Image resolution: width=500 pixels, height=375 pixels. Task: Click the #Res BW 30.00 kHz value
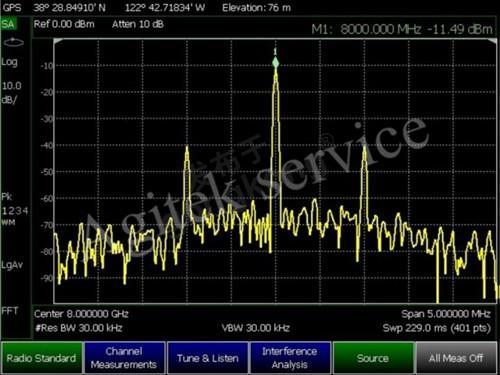tap(79, 328)
